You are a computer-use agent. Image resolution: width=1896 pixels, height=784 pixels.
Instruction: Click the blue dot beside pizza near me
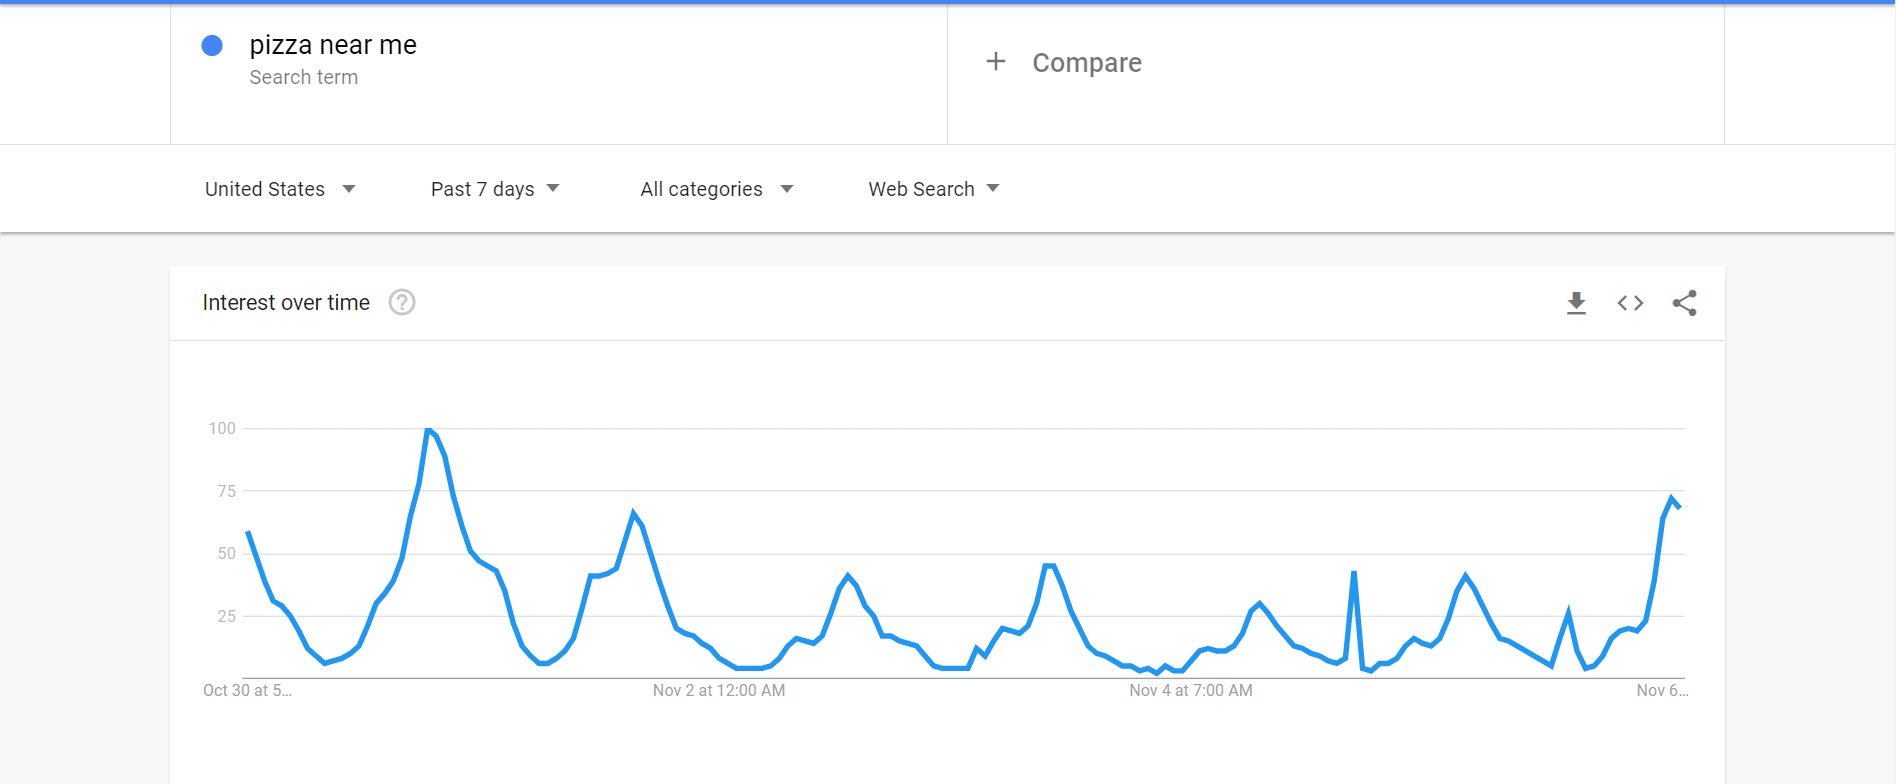point(212,45)
